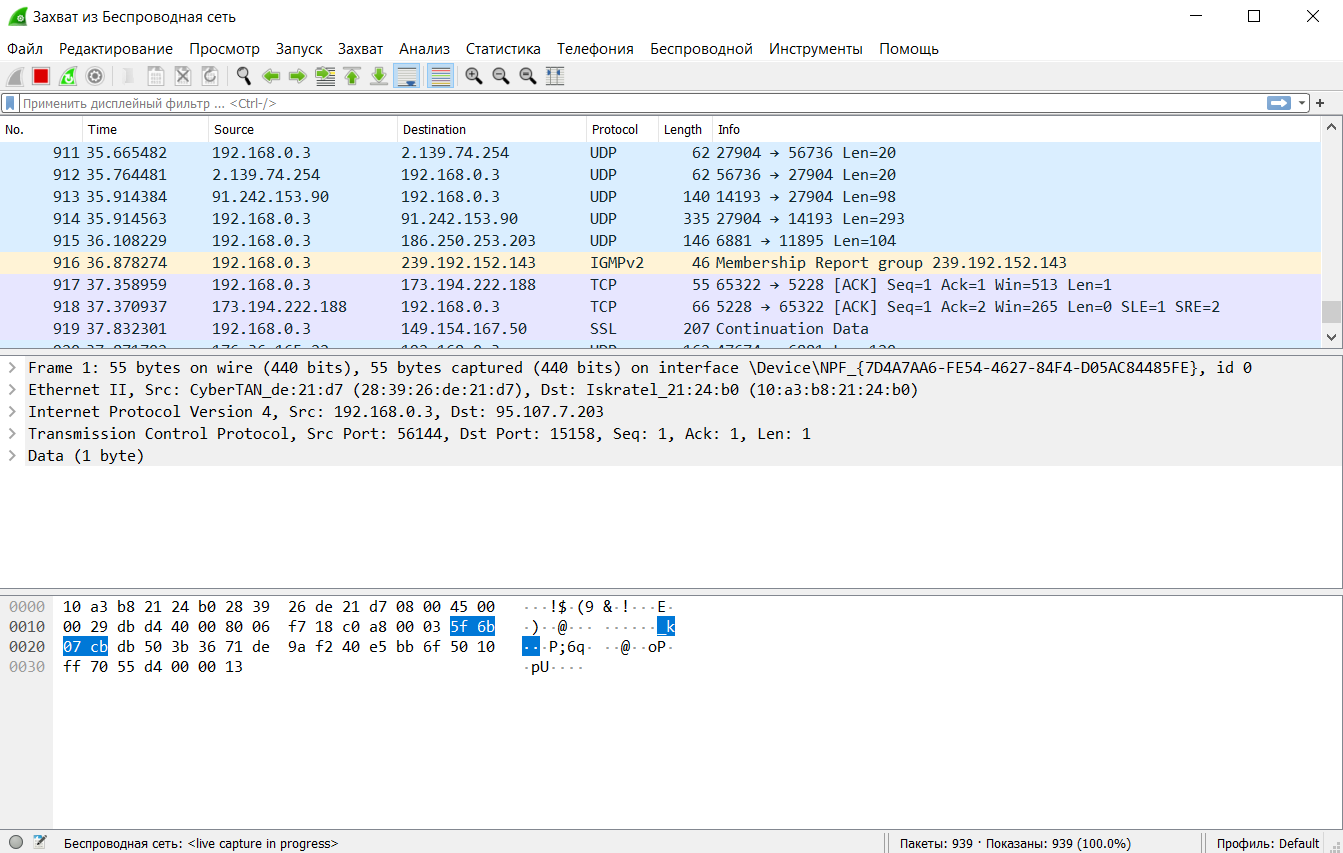
Task: Click Профиль: Default in status bar
Action: point(1267,843)
